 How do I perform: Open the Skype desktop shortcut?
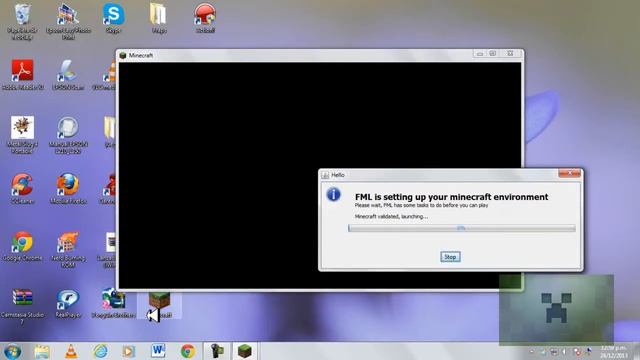click(113, 18)
